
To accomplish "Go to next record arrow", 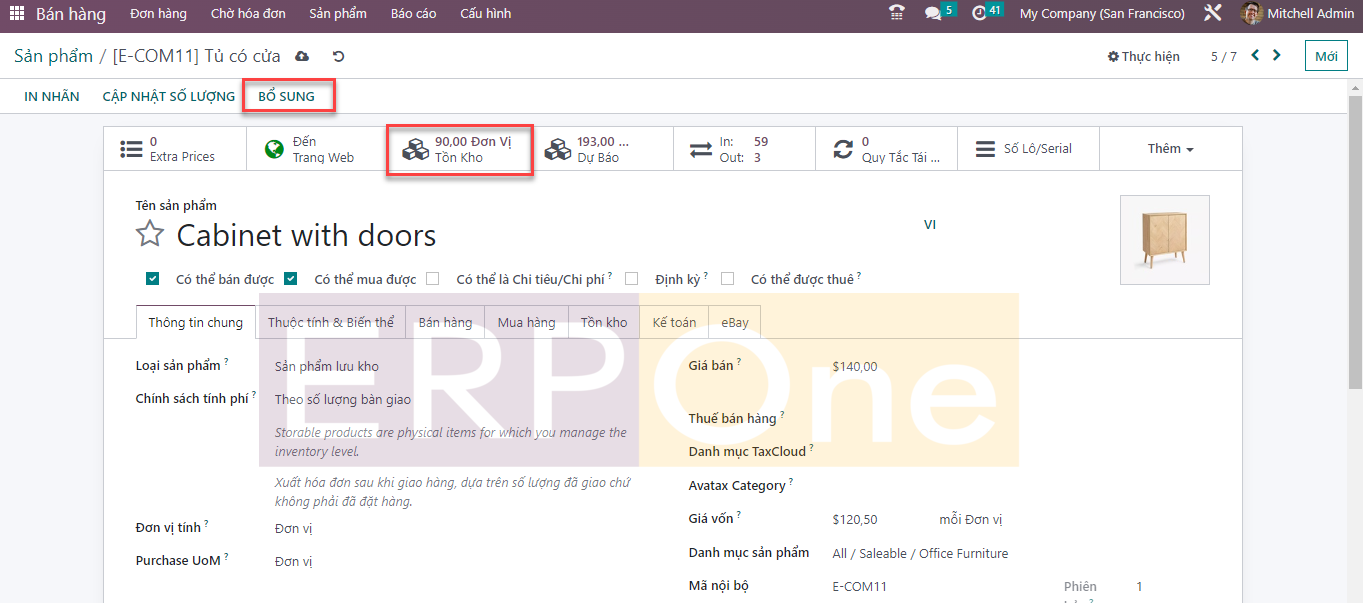I will (x=1277, y=56).
